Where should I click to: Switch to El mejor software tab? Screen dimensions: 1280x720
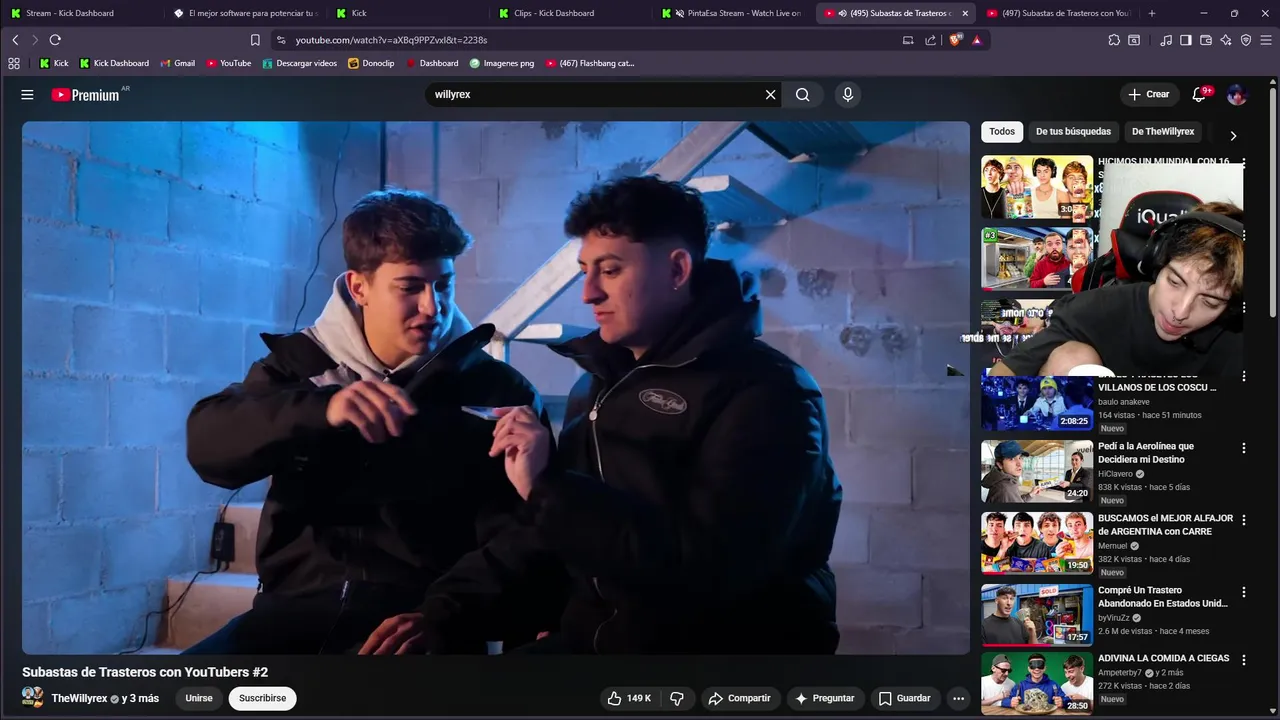(x=245, y=13)
